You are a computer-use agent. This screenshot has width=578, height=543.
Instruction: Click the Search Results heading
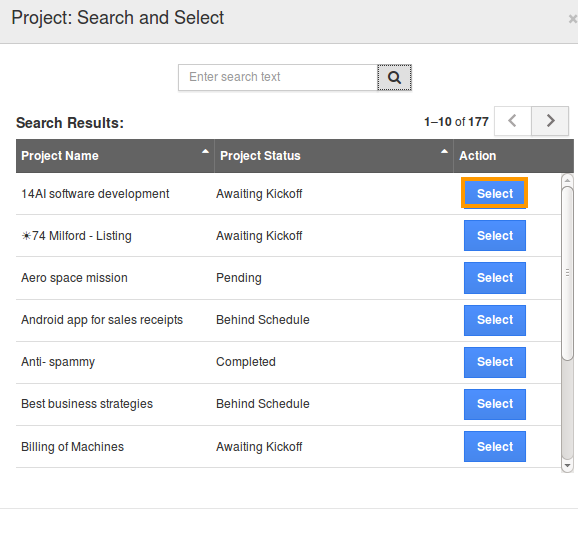coord(70,123)
